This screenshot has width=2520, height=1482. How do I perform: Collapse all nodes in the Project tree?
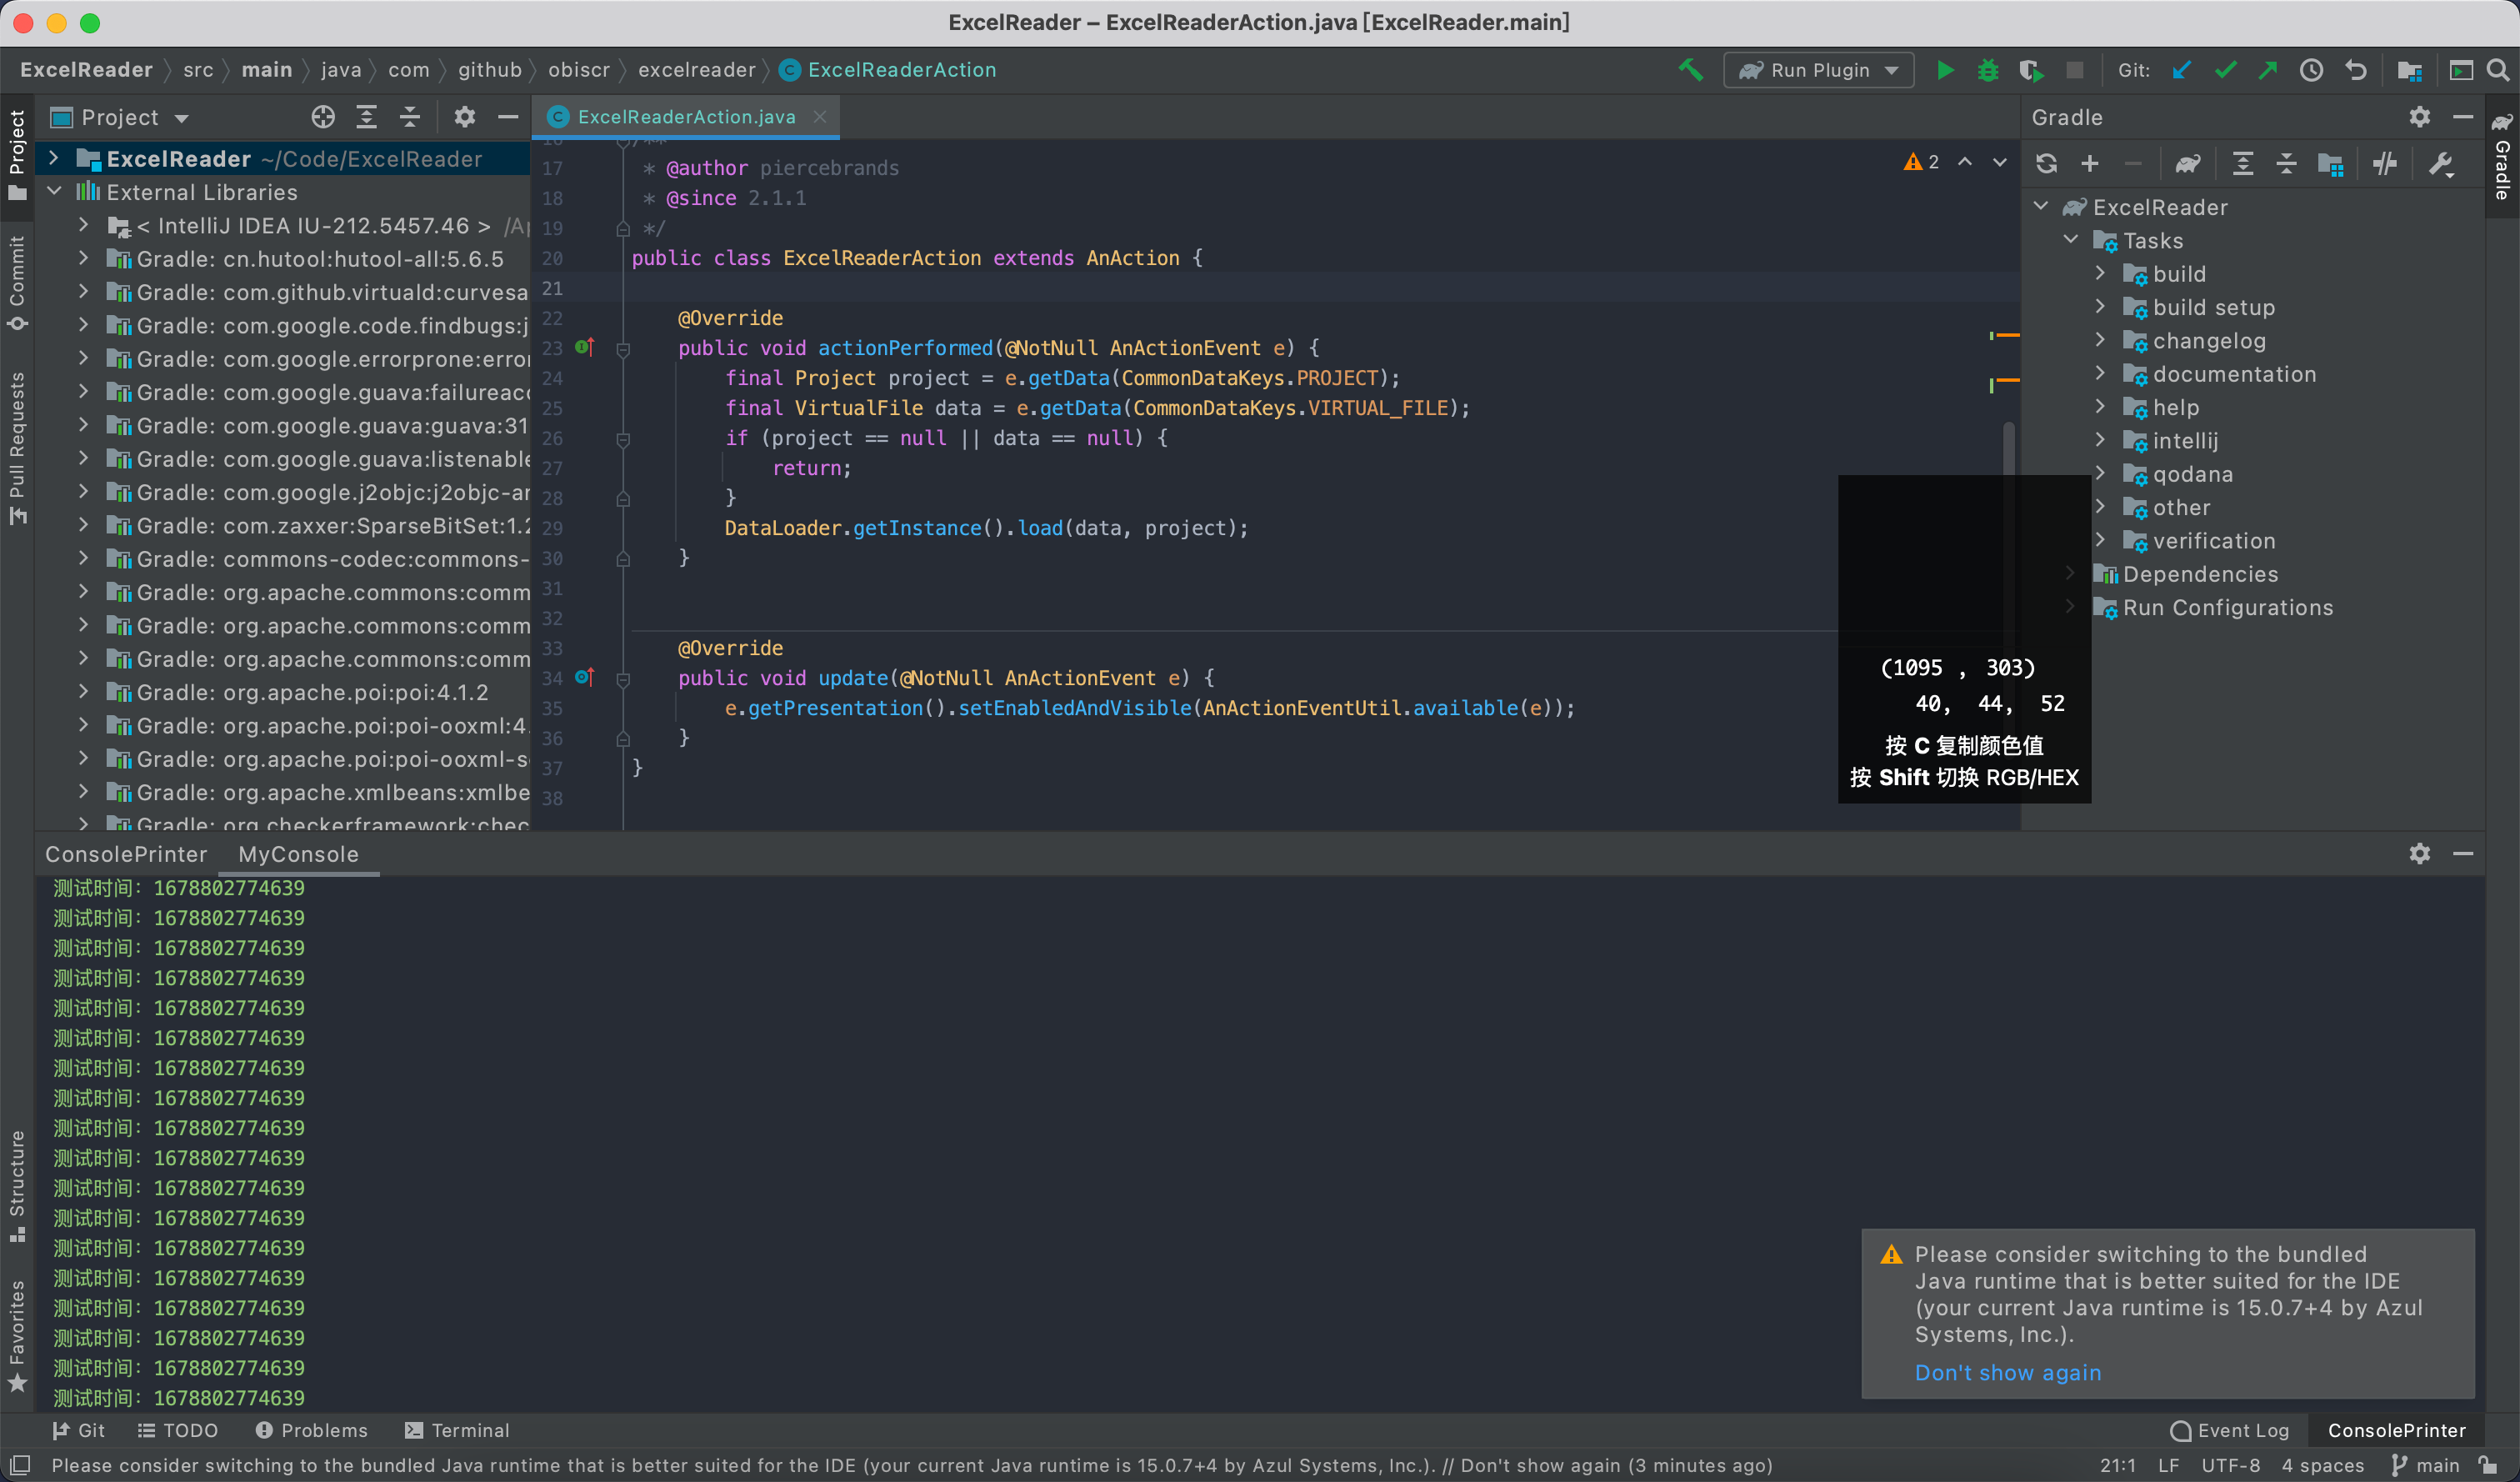pyautogui.click(x=409, y=117)
